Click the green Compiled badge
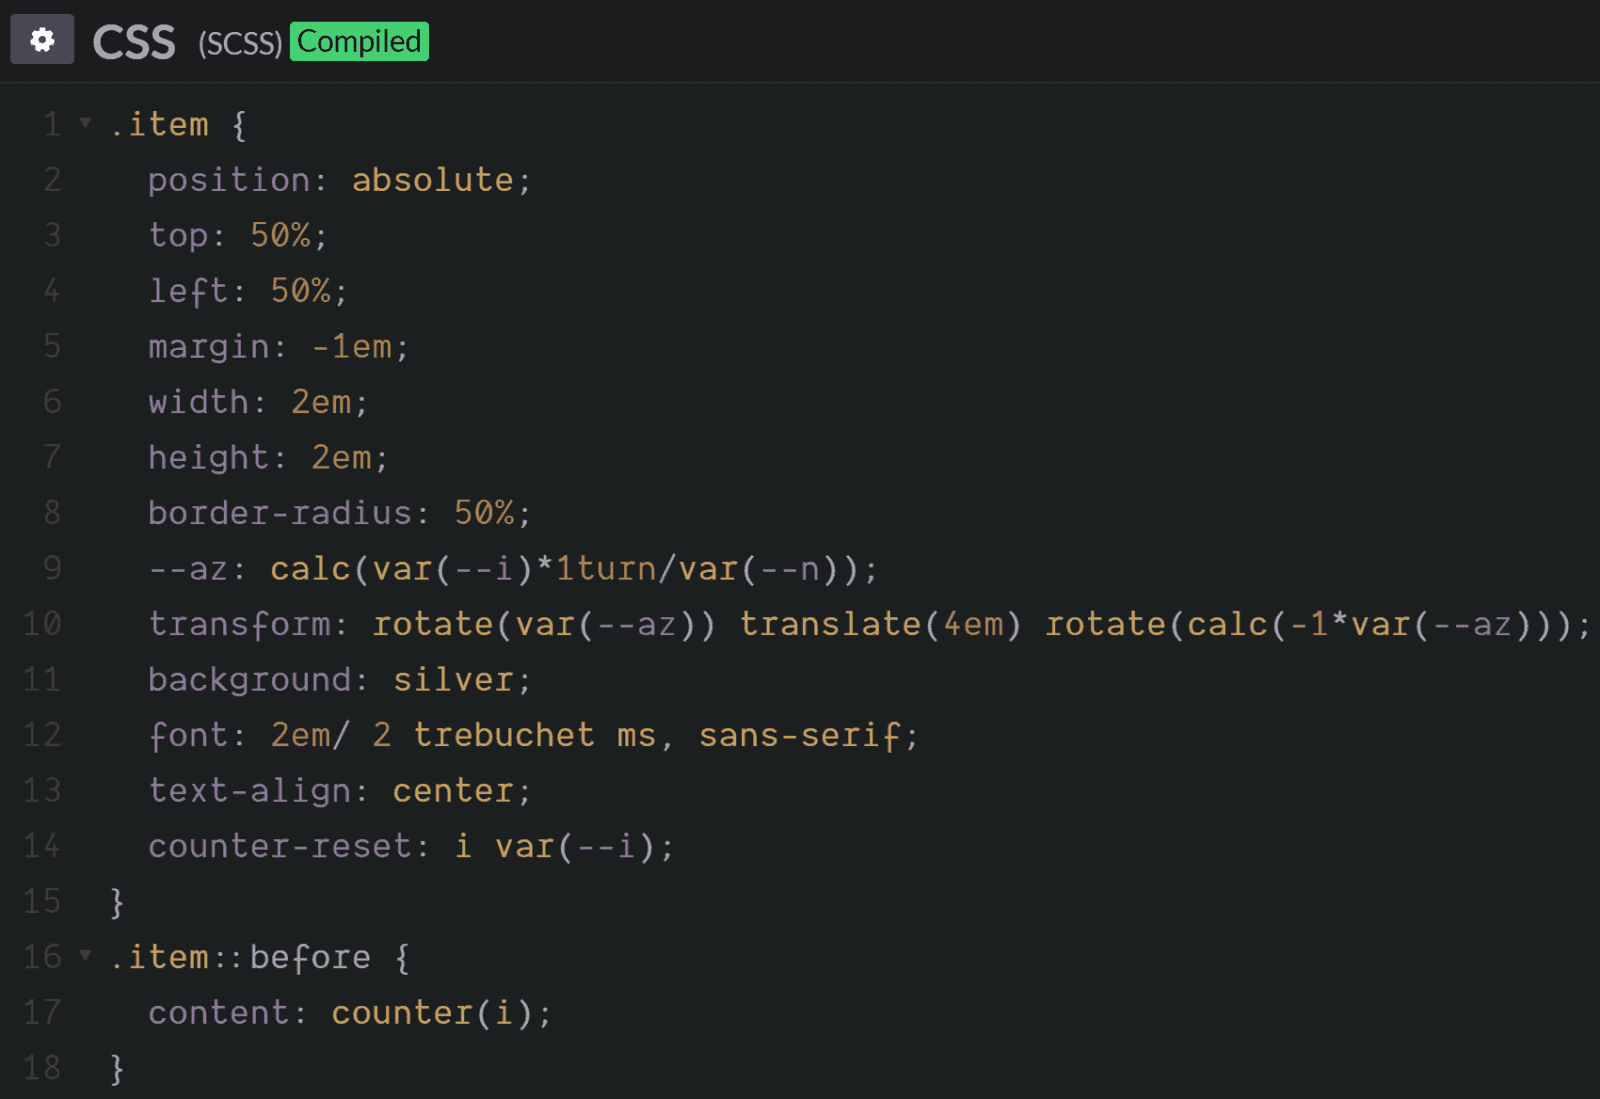This screenshot has height=1099, width=1600. [x=359, y=42]
